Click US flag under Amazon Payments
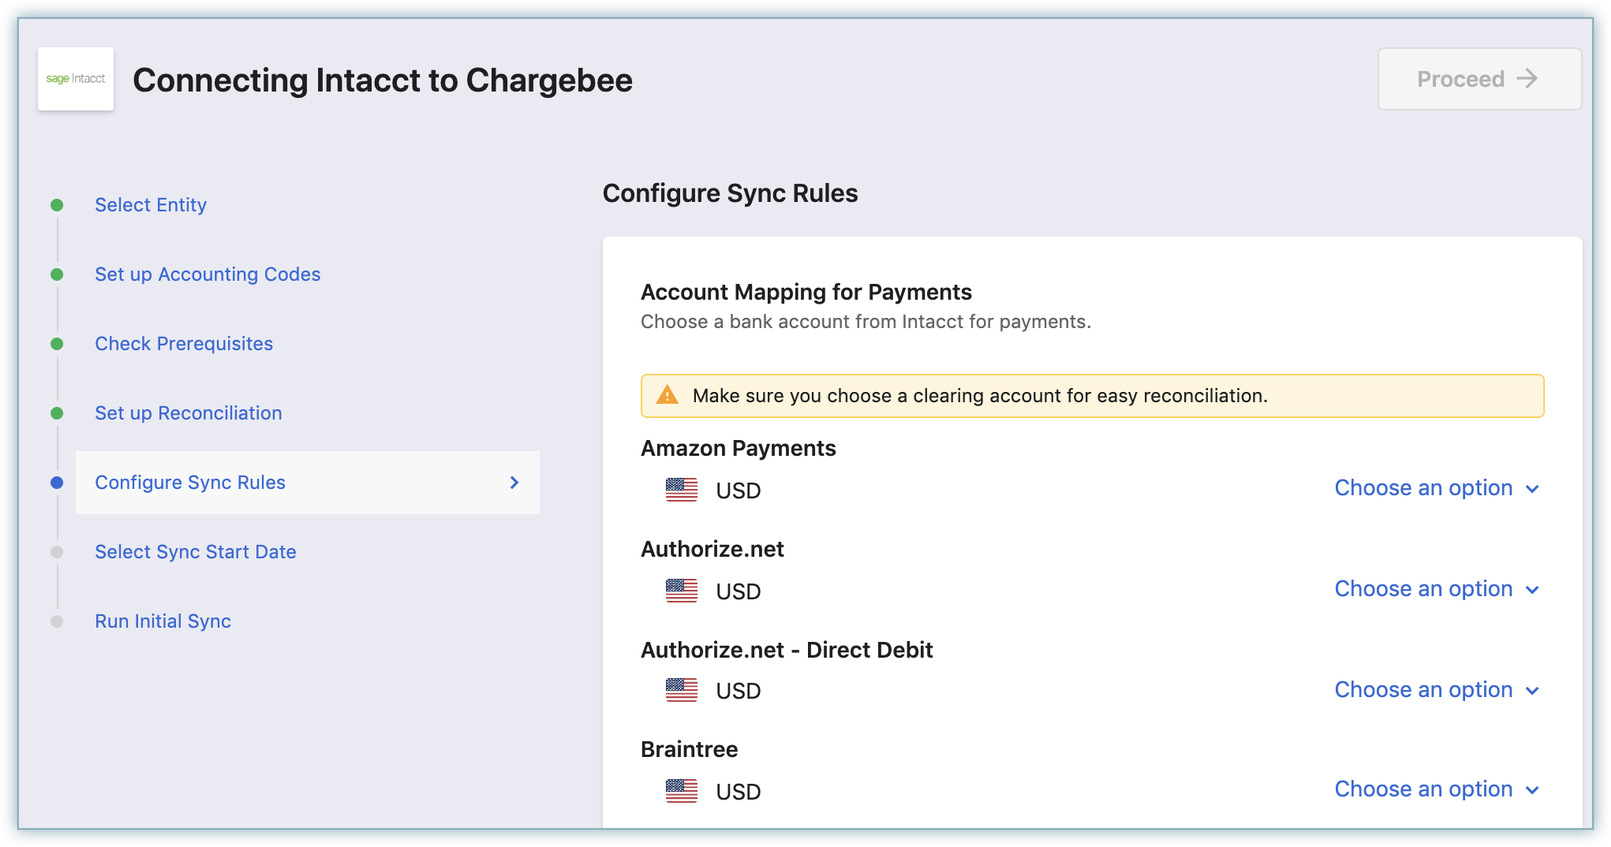Viewport: 1611px width, 847px height. tap(682, 490)
